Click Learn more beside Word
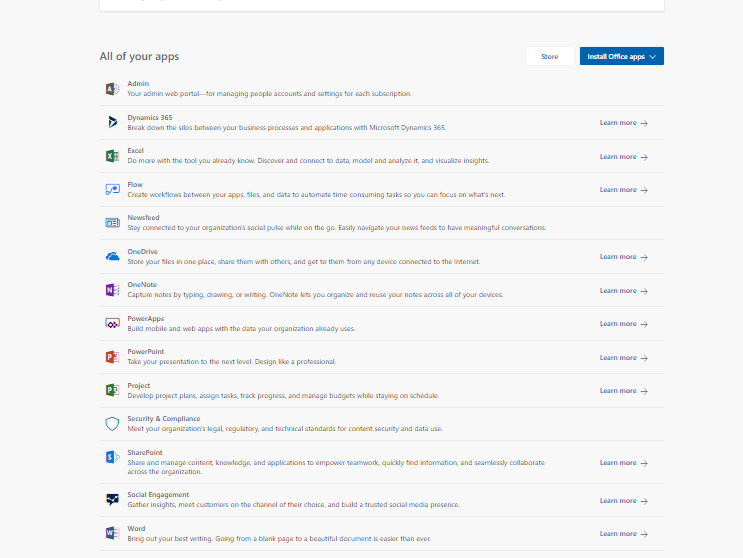This screenshot has height=558, width=743. [624, 534]
